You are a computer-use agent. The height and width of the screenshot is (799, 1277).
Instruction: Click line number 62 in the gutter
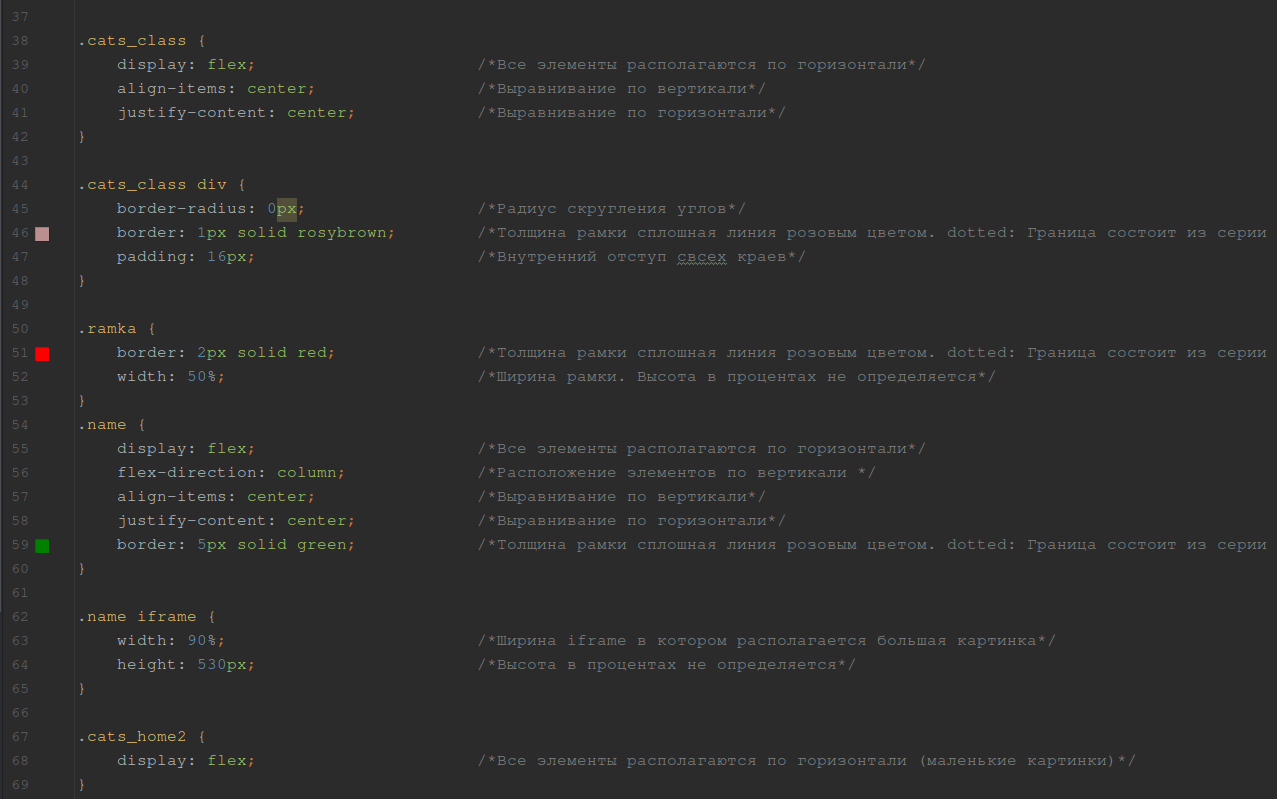(x=20, y=617)
